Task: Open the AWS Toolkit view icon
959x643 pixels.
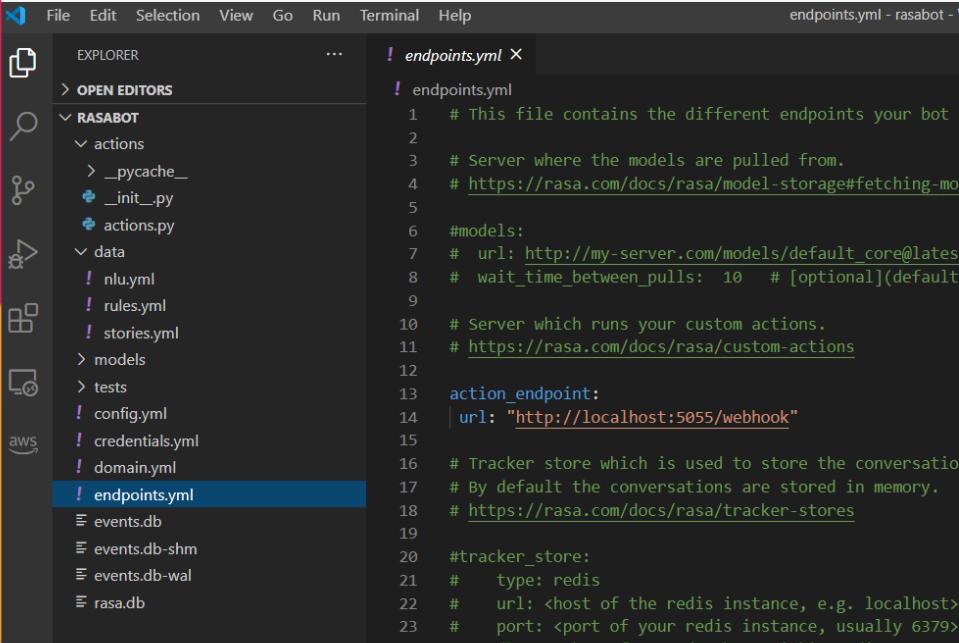Action: 23,443
